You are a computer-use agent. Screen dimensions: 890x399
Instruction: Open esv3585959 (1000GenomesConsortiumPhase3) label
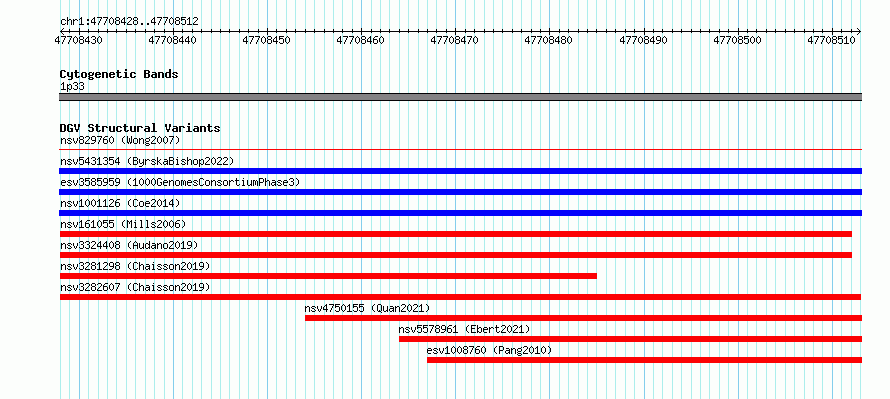pyautogui.click(x=180, y=182)
